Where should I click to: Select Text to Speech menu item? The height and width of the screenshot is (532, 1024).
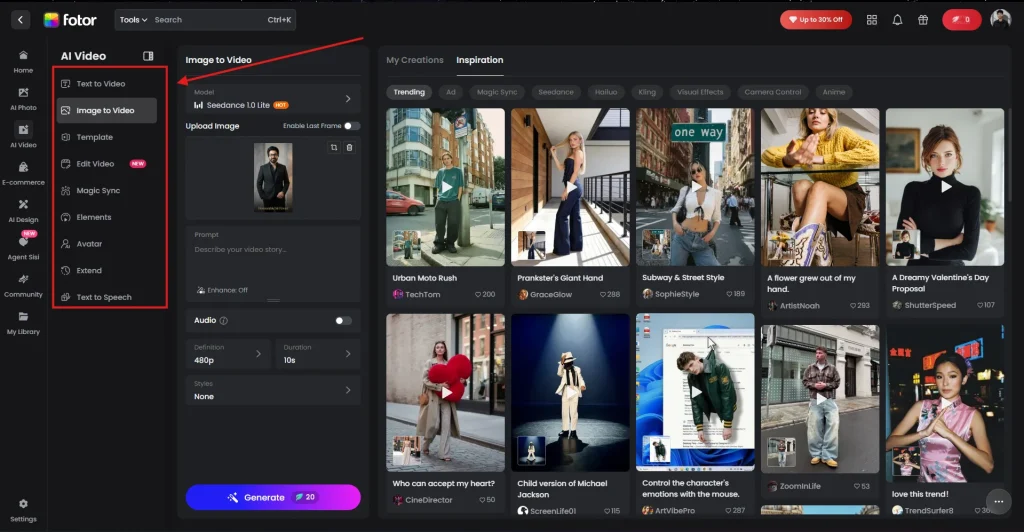[x=106, y=297]
